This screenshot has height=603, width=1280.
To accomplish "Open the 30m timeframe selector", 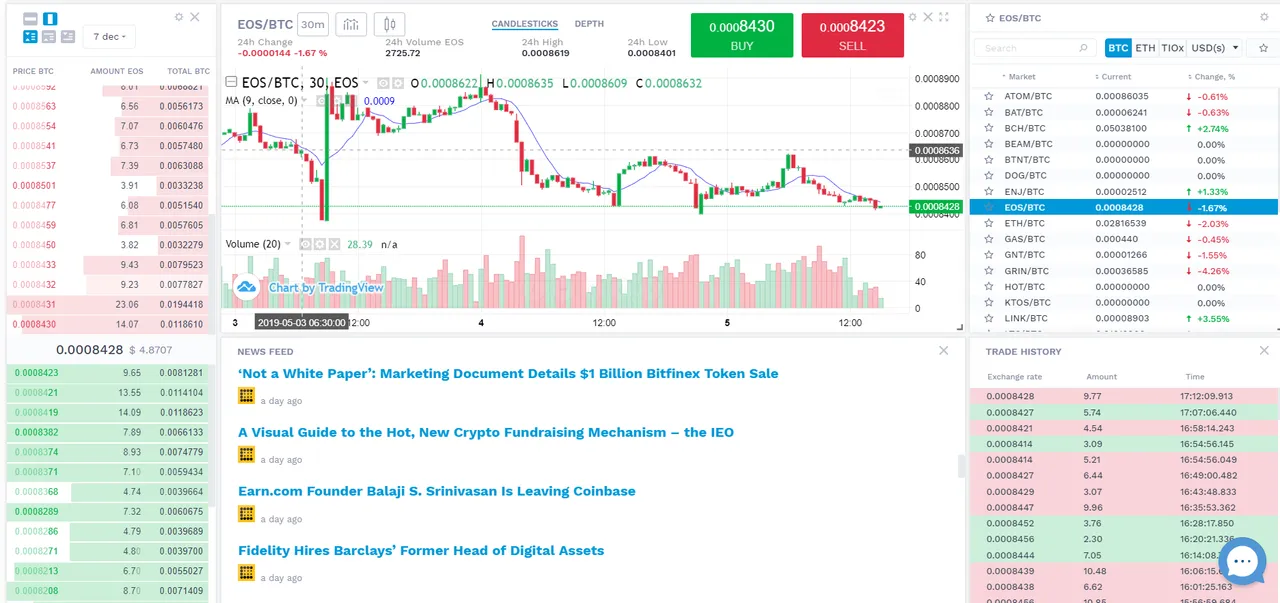I will 313,24.
